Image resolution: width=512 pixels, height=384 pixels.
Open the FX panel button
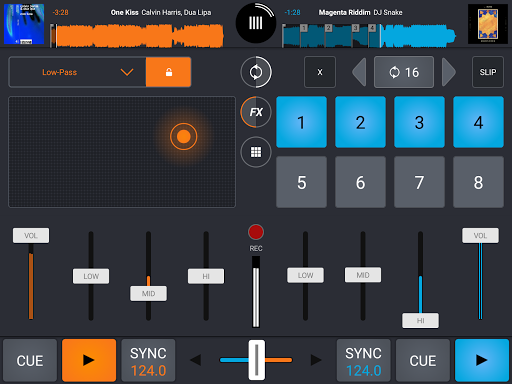(256, 112)
